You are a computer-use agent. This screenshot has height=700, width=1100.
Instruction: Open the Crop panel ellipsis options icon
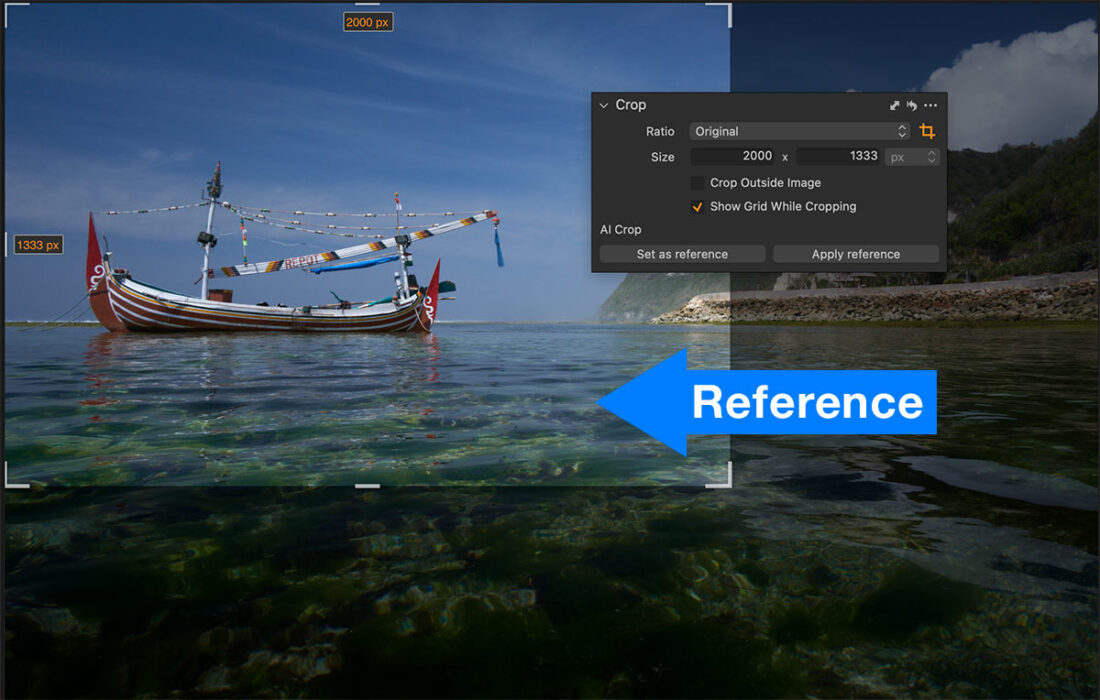[931, 105]
